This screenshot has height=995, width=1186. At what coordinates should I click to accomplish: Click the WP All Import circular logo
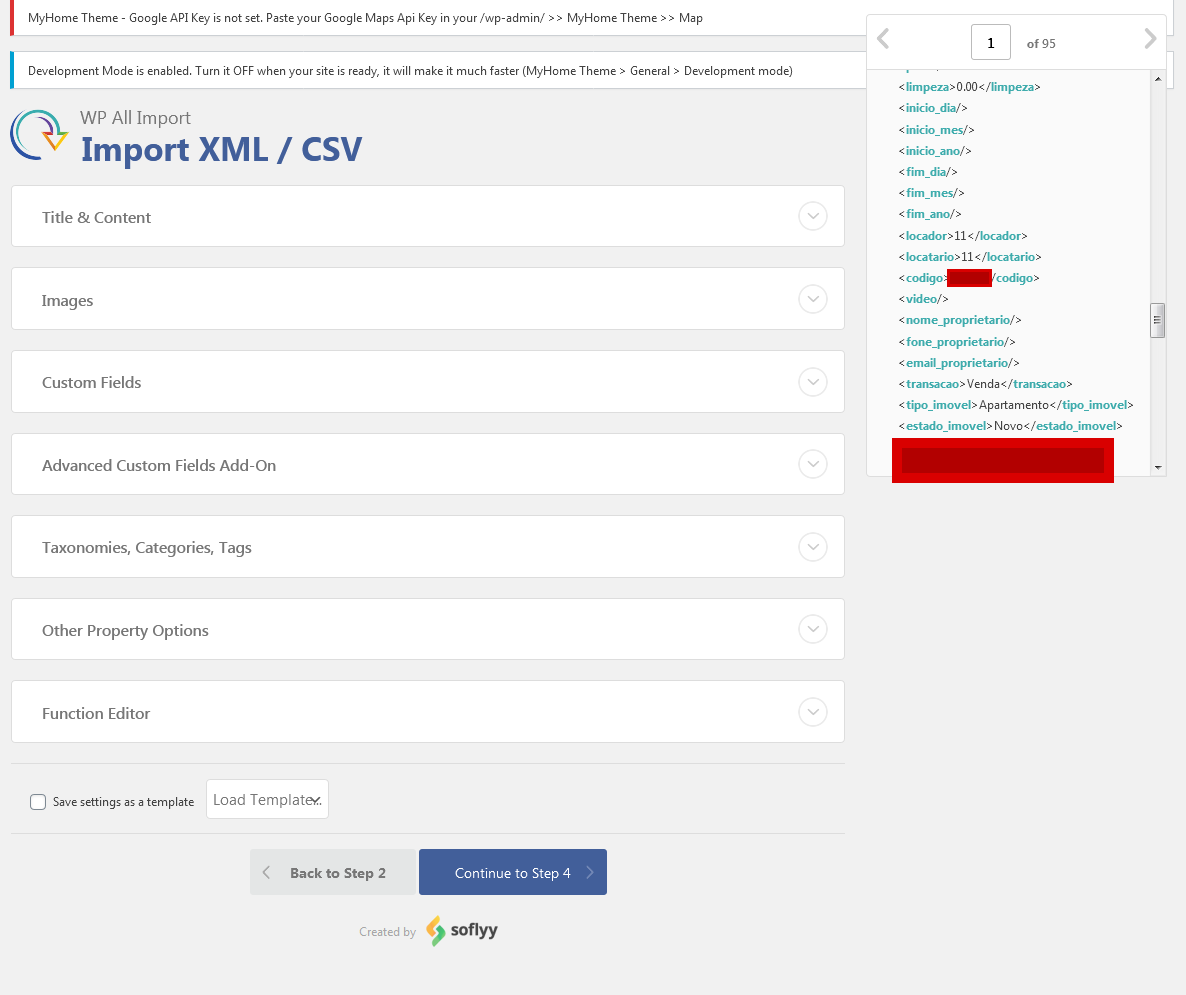(x=38, y=134)
